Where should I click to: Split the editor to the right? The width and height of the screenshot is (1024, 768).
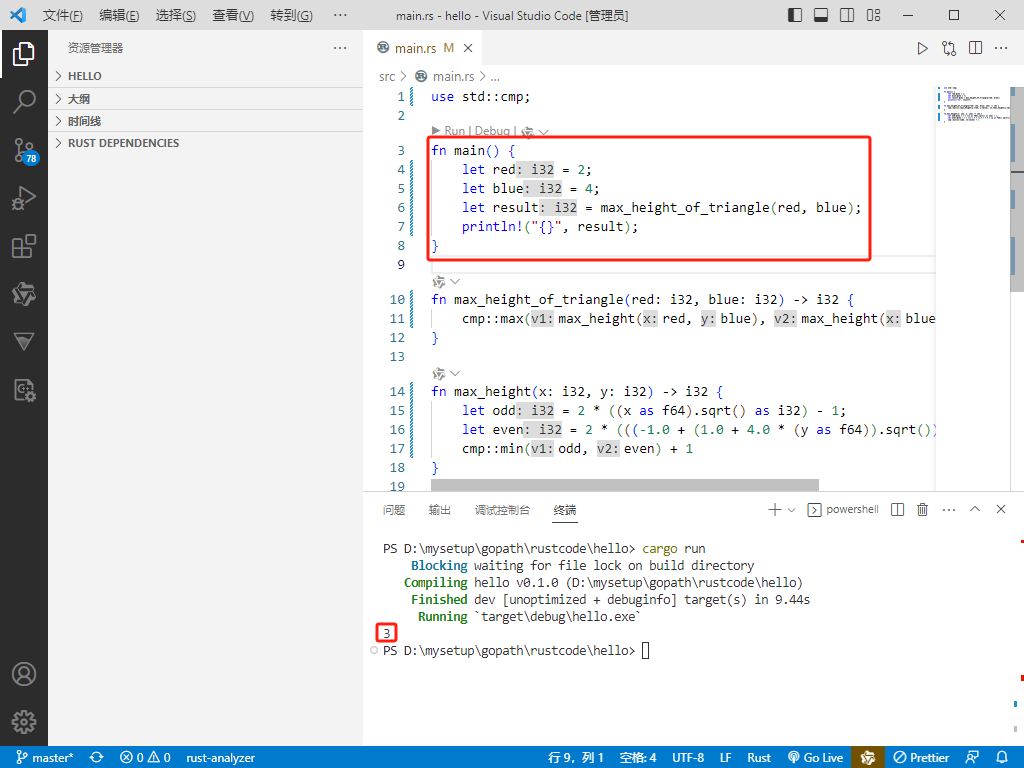click(x=976, y=48)
